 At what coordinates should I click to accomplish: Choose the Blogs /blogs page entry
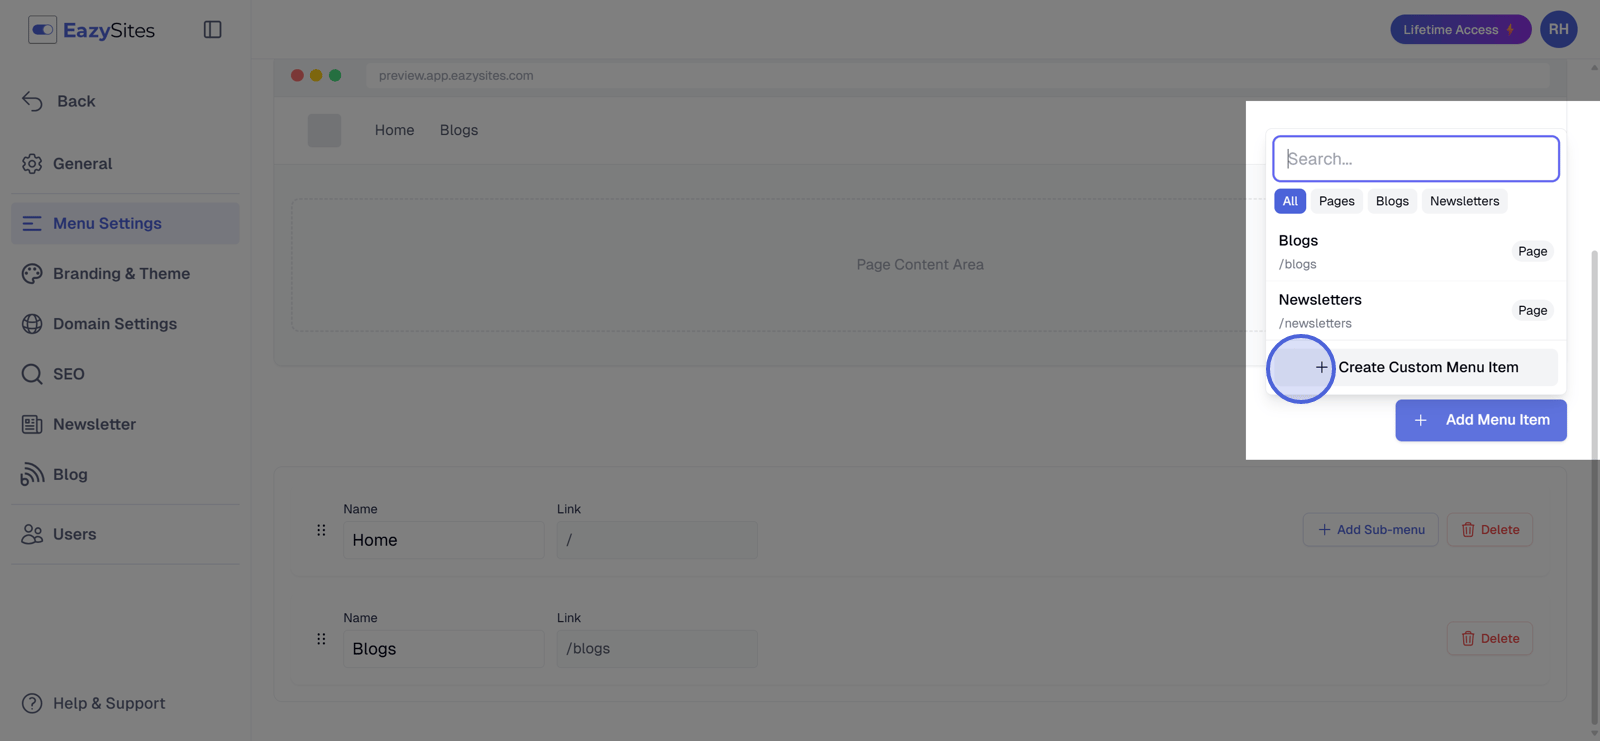pos(1415,251)
